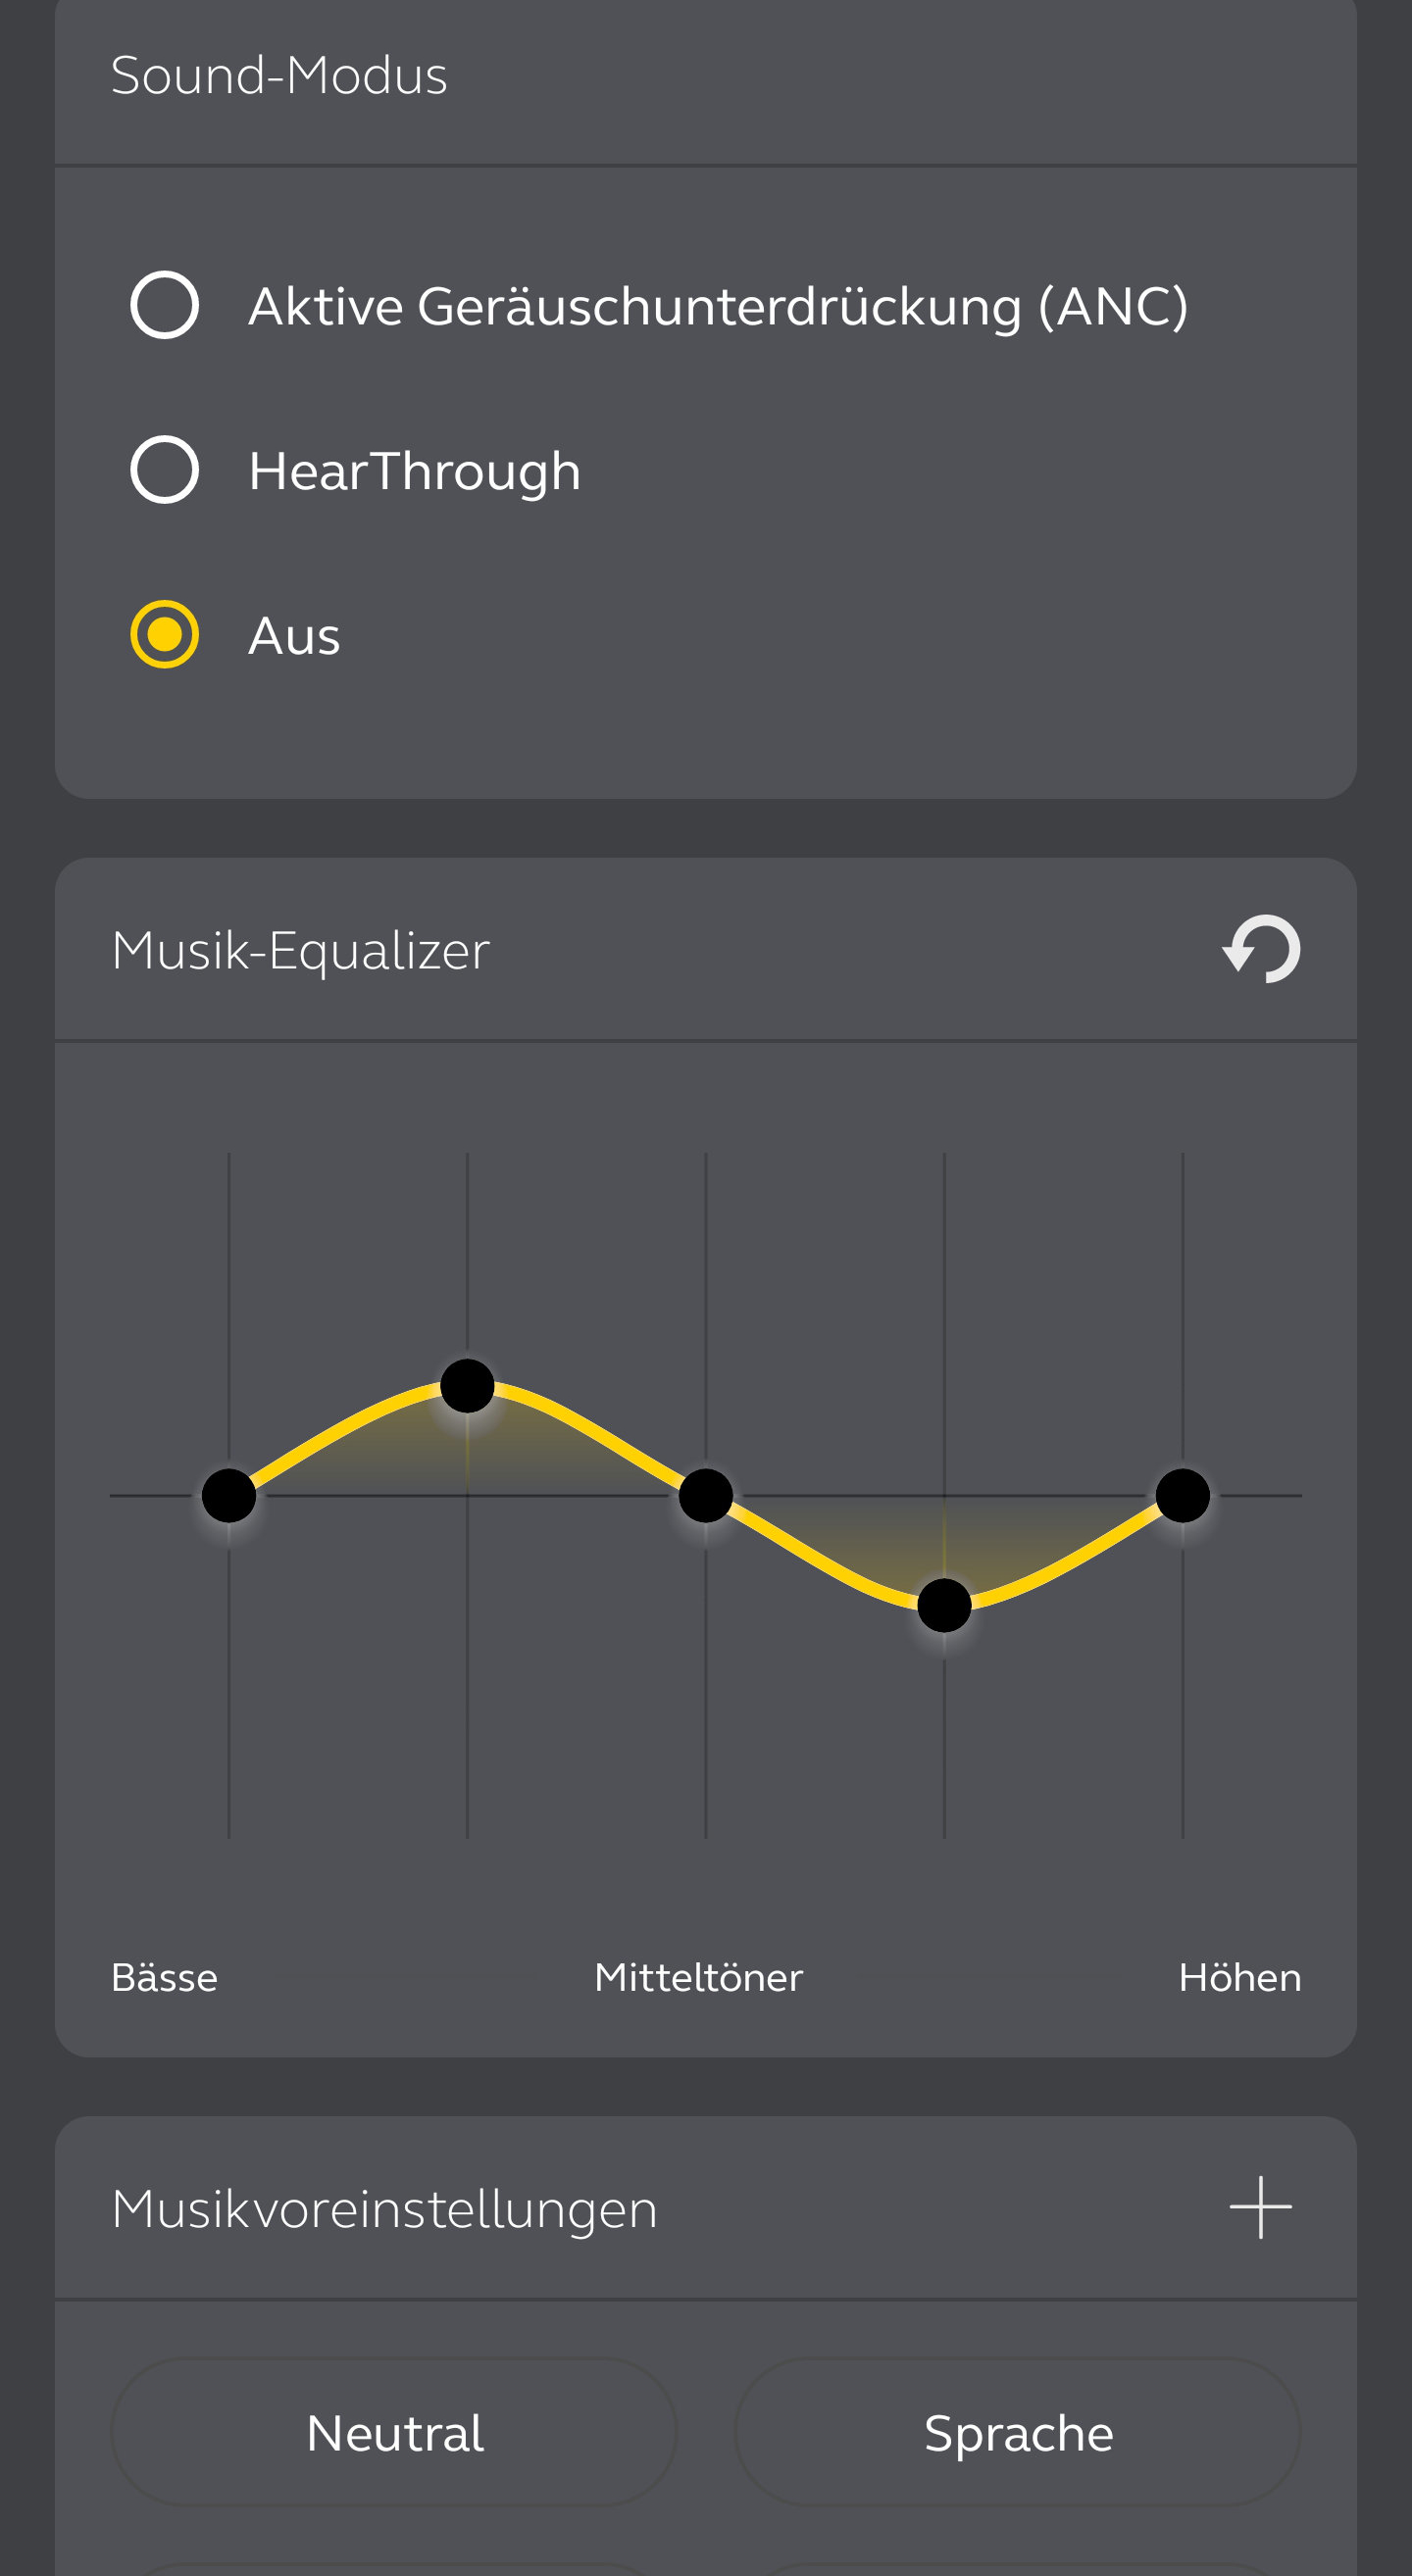Screen dimensions: 1412x2576
Task: Enable the HearThrough radio button
Action: (165, 470)
